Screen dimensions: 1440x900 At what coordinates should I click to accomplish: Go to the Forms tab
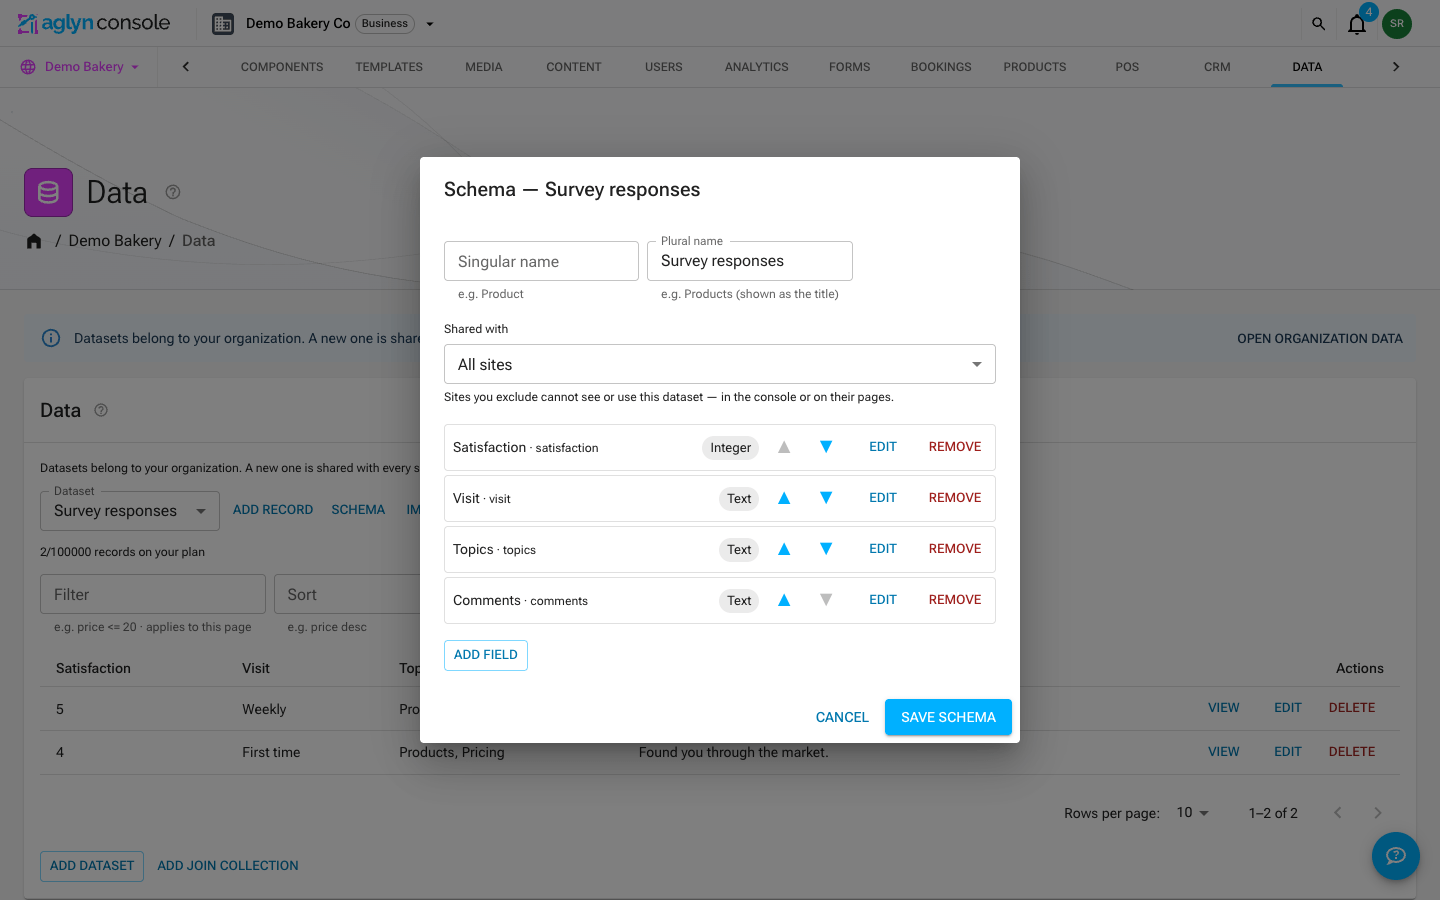(x=850, y=67)
